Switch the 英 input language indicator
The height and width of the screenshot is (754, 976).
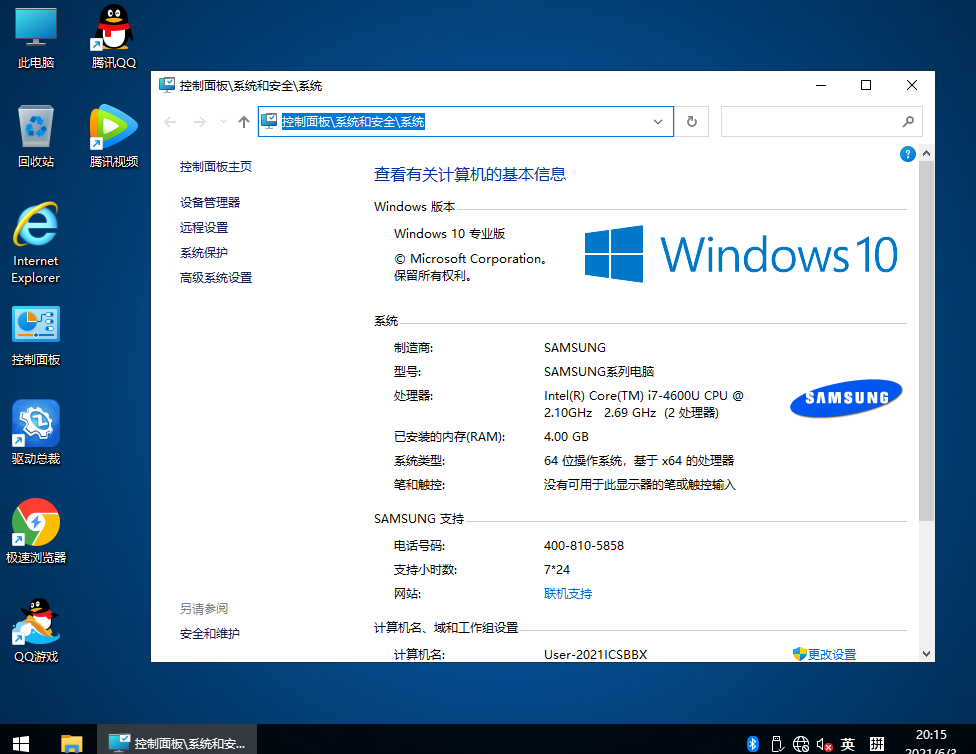click(847, 744)
